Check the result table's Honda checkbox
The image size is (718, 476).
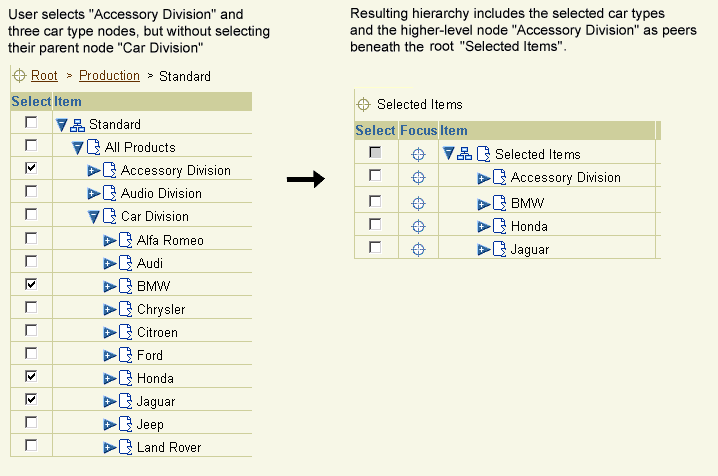point(375,224)
